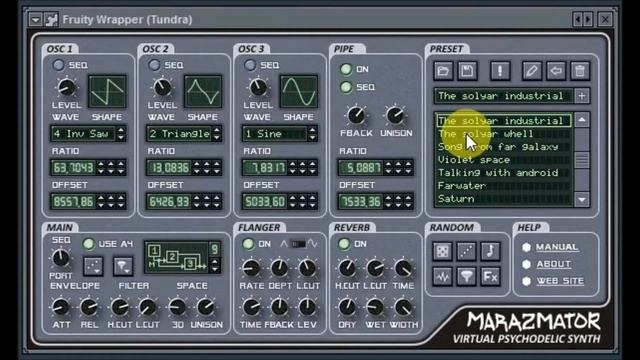Rename preset with pencil icon
This screenshot has width=640, height=360.
point(531,71)
